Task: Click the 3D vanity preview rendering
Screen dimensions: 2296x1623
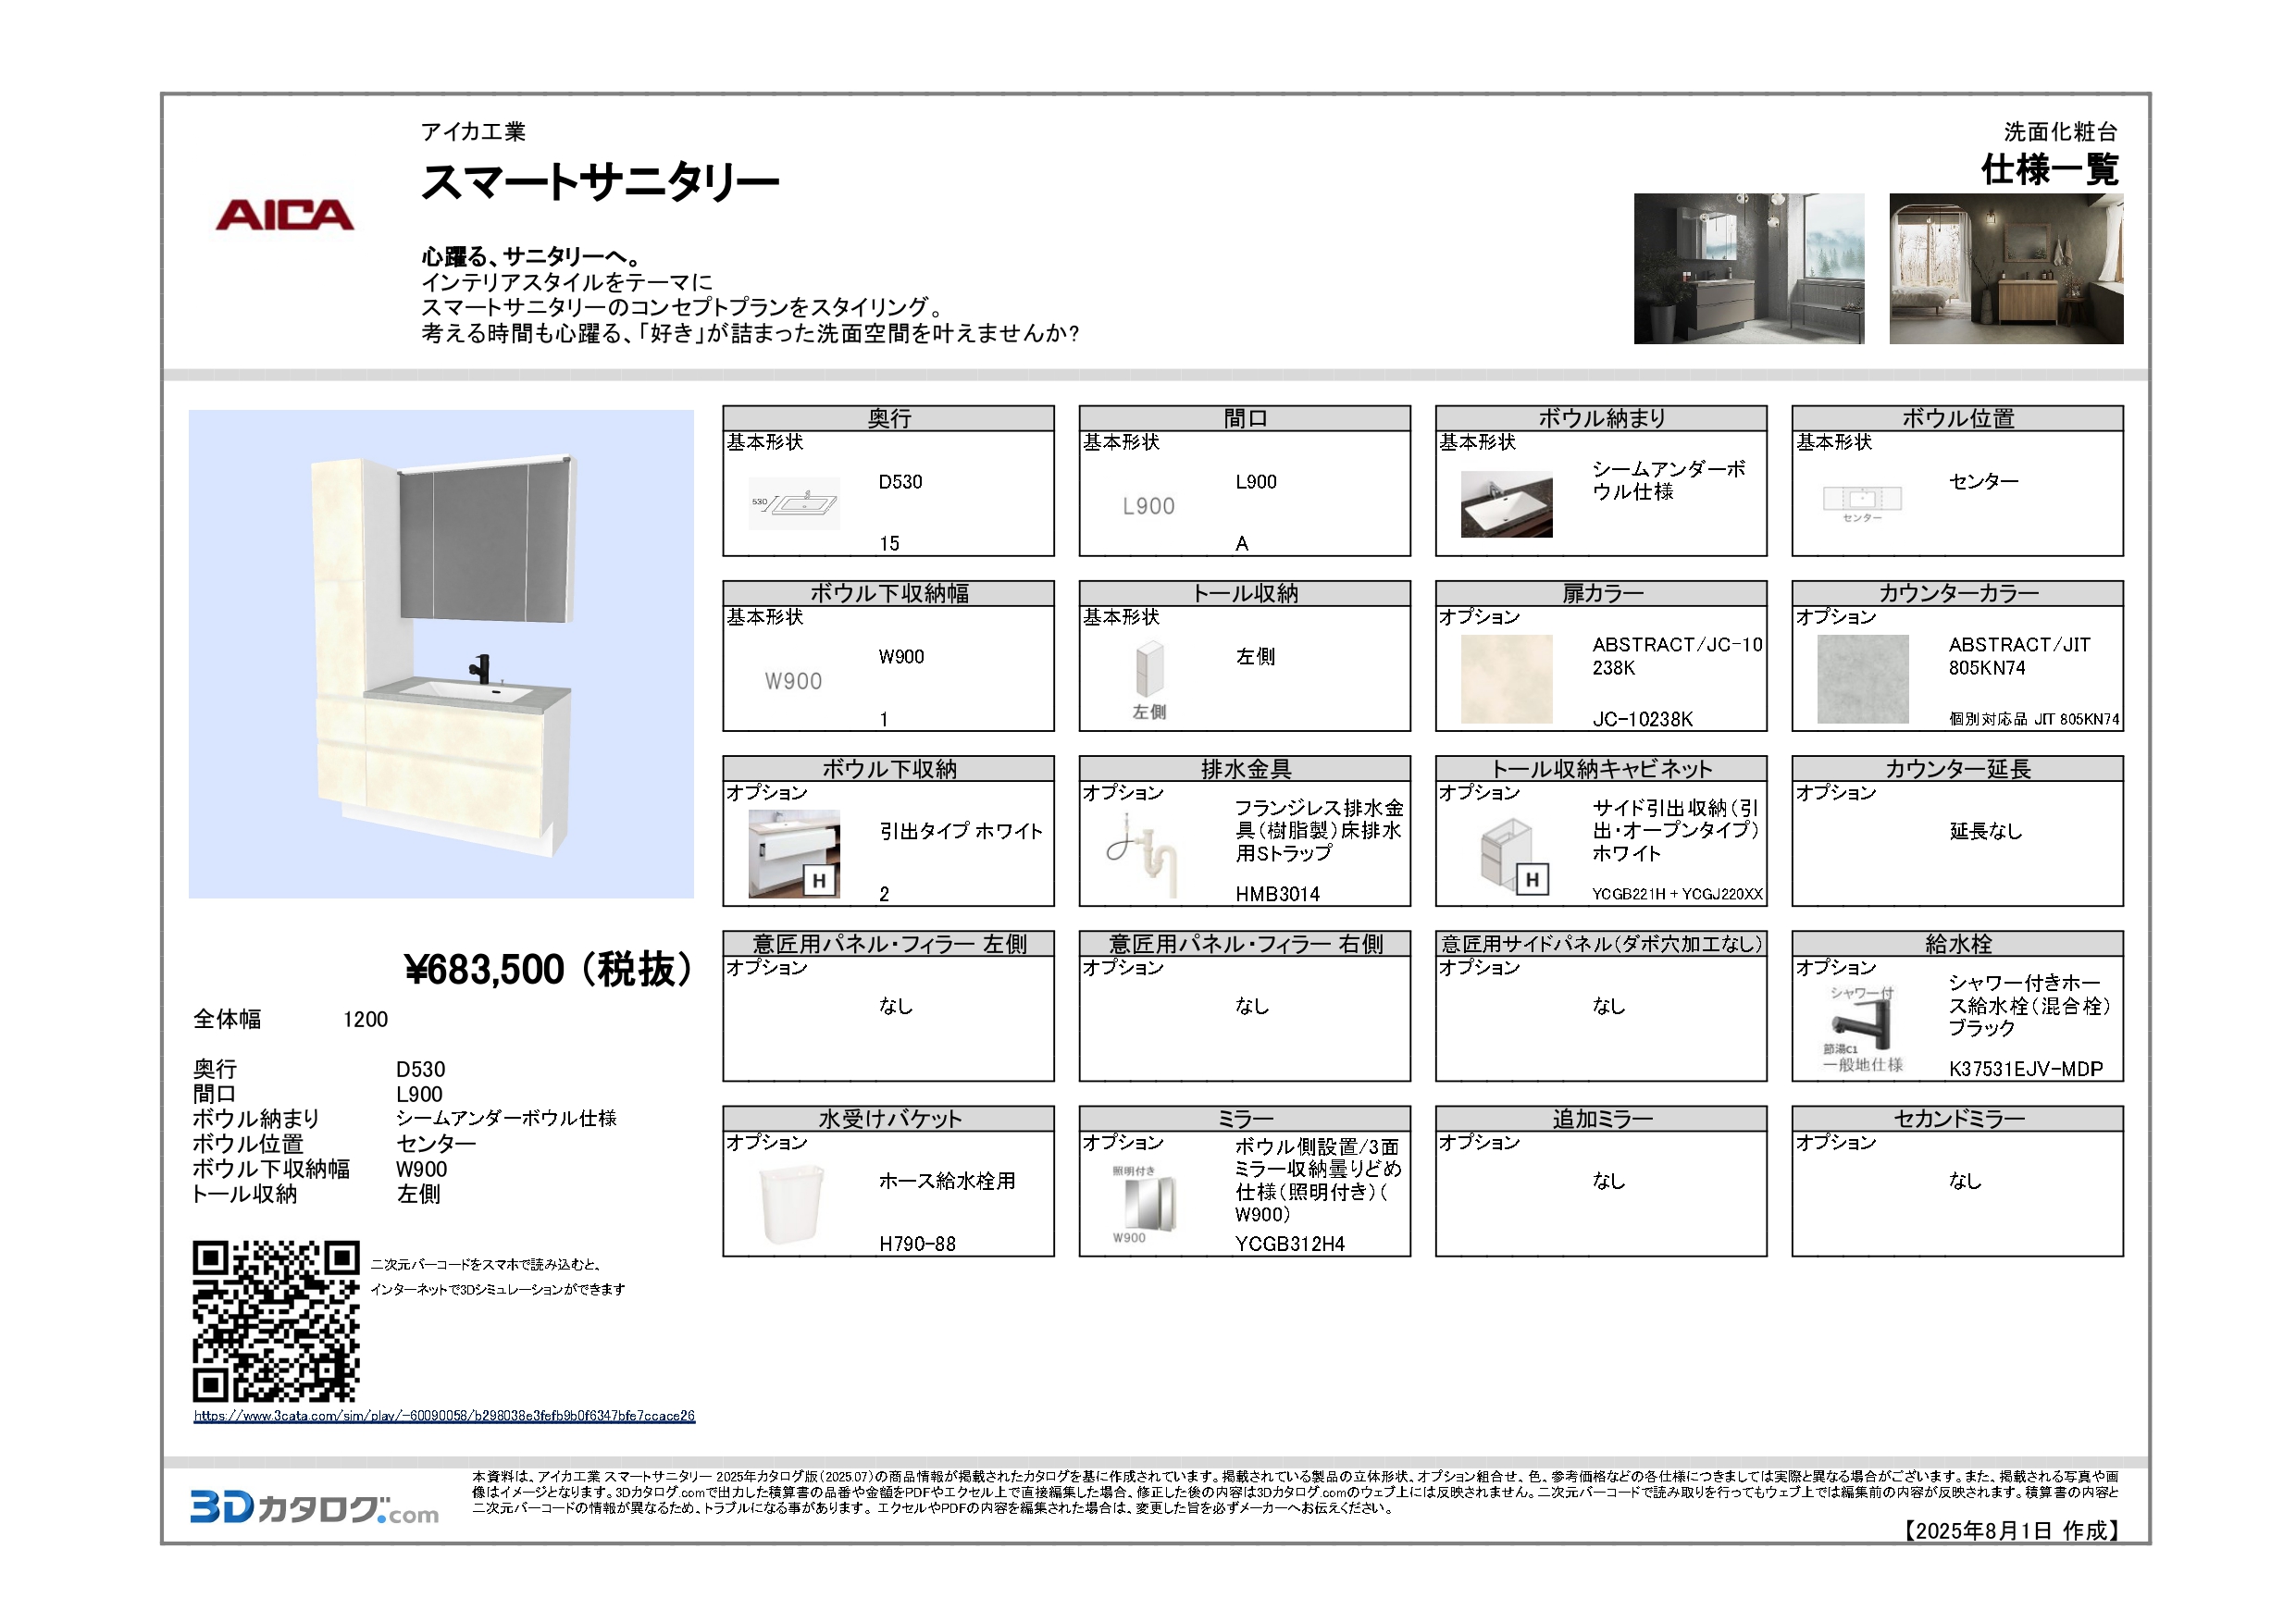Action: pos(441,654)
